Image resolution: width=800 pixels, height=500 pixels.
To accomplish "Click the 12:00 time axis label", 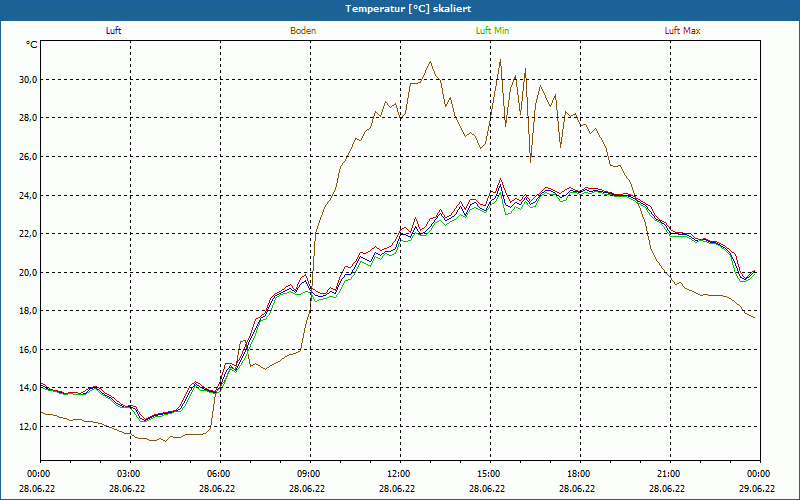I will (401, 474).
